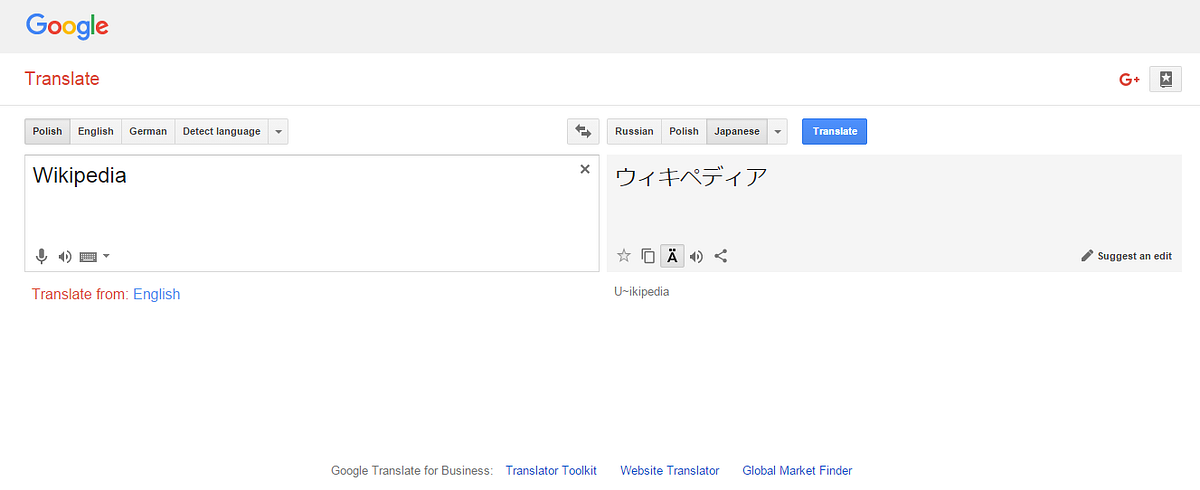This screenshot has width=1200, height=490.
Task: Listen to source text pronunciation
Action: (x=65, y=256)
